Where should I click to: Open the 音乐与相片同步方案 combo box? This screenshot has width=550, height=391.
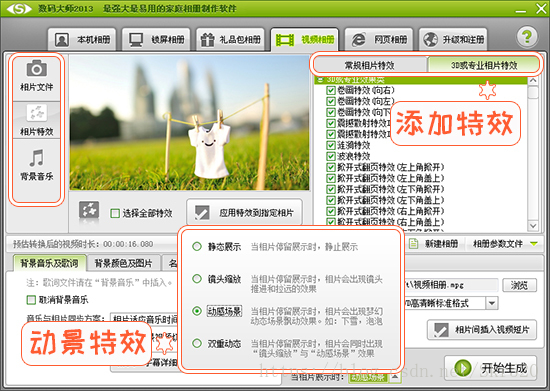(144, 319)
